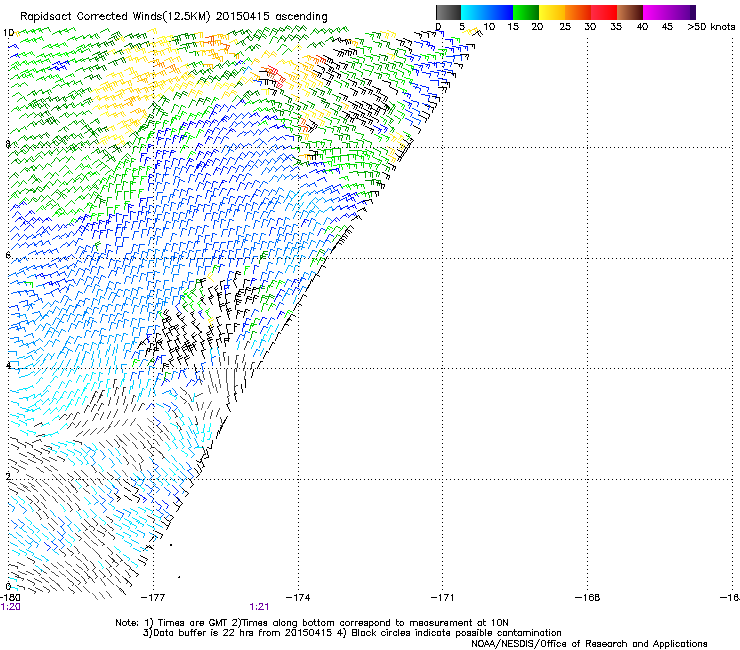Viewport: 740px width, 650px height.
Task: Click the yellow 20-25 knots legend swatch
Action: click(x=552, y=12)
